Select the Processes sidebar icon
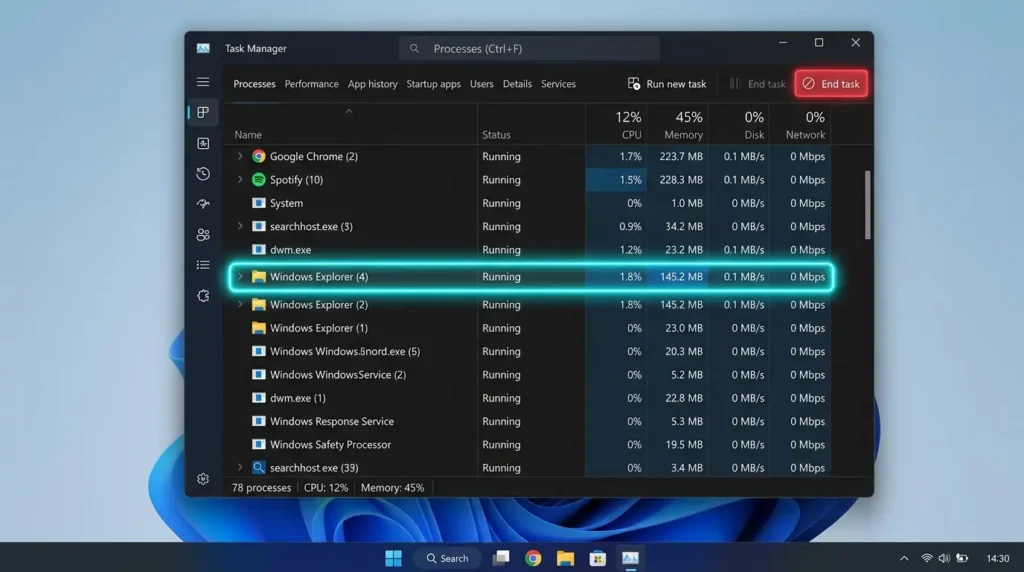The width and height of the screenshot is (1024, 572). (203, 112)
